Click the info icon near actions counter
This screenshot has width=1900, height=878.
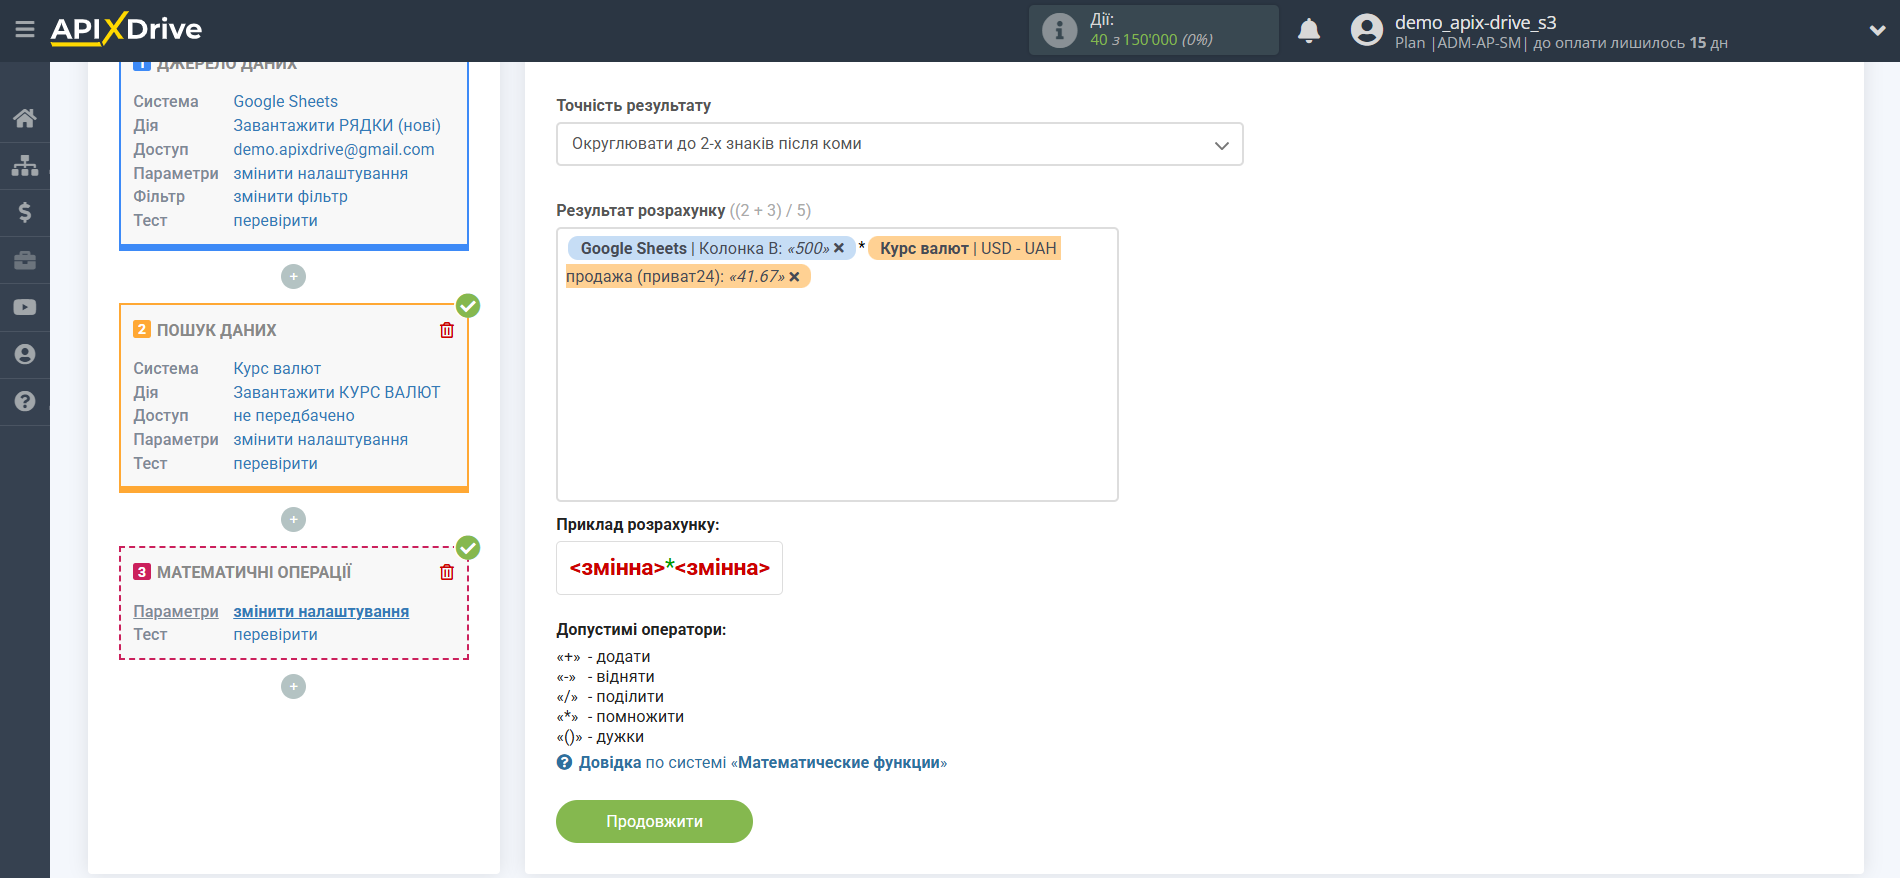pyautogui.click(x=1059, y=30)
